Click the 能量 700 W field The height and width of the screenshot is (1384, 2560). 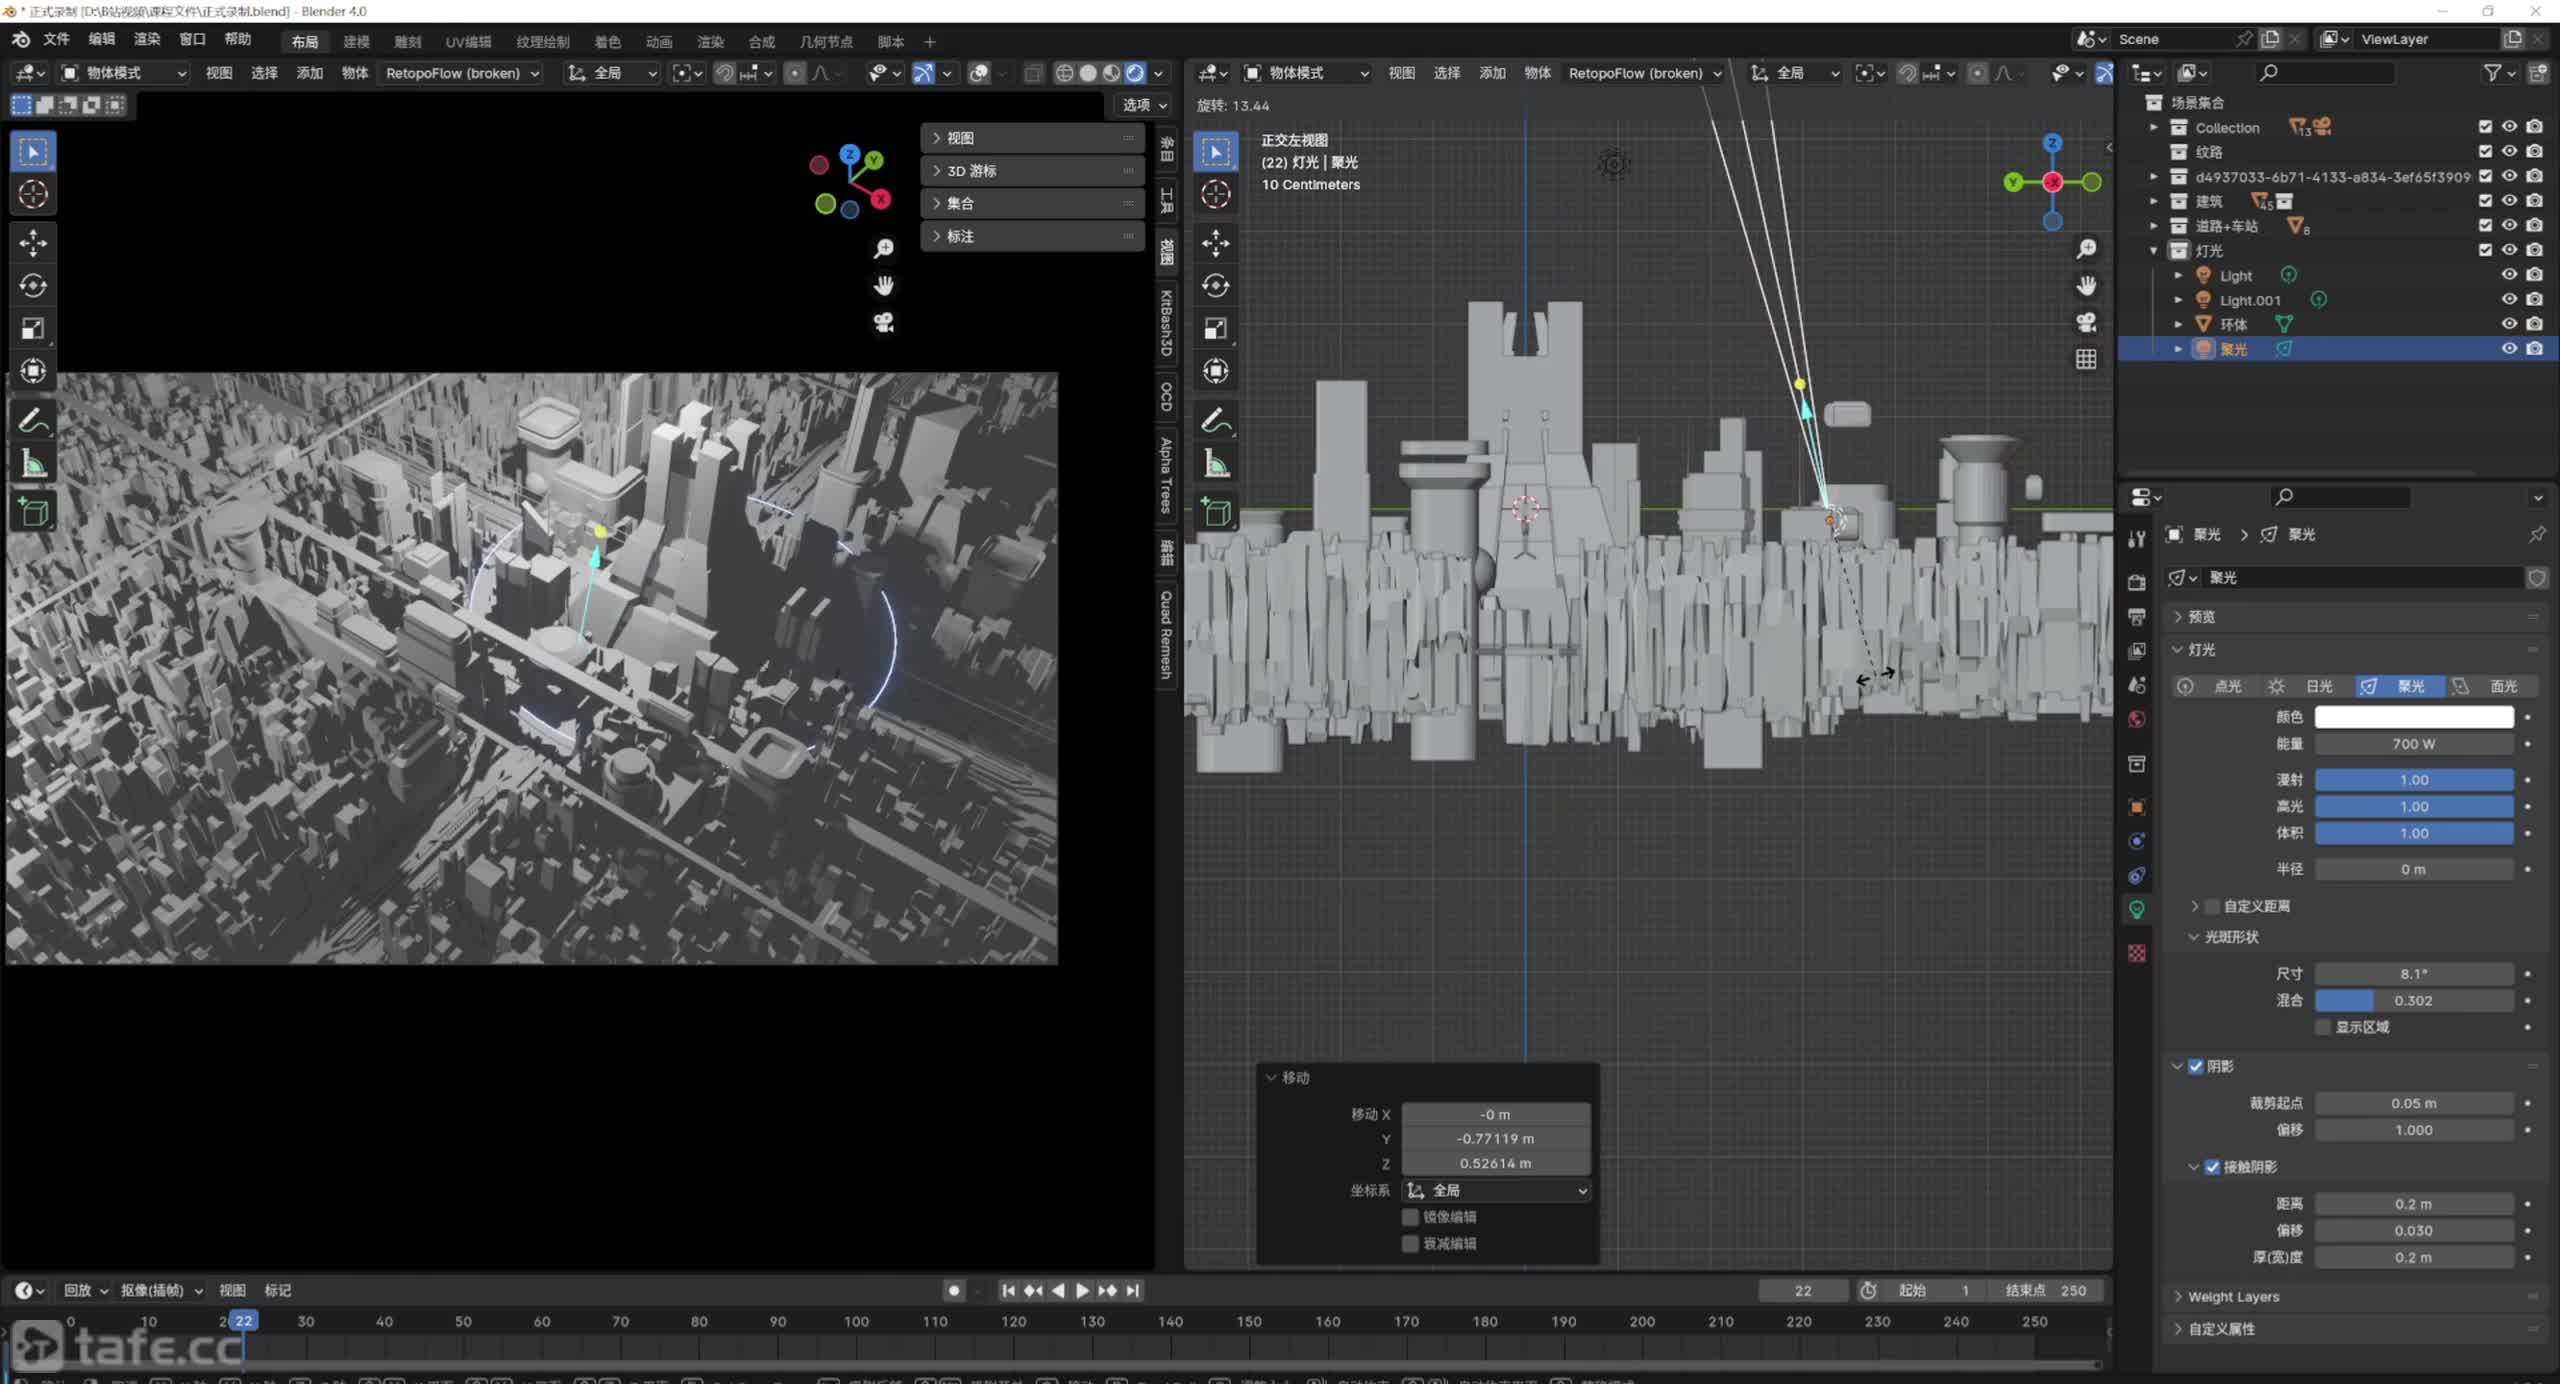[2414, 744]
